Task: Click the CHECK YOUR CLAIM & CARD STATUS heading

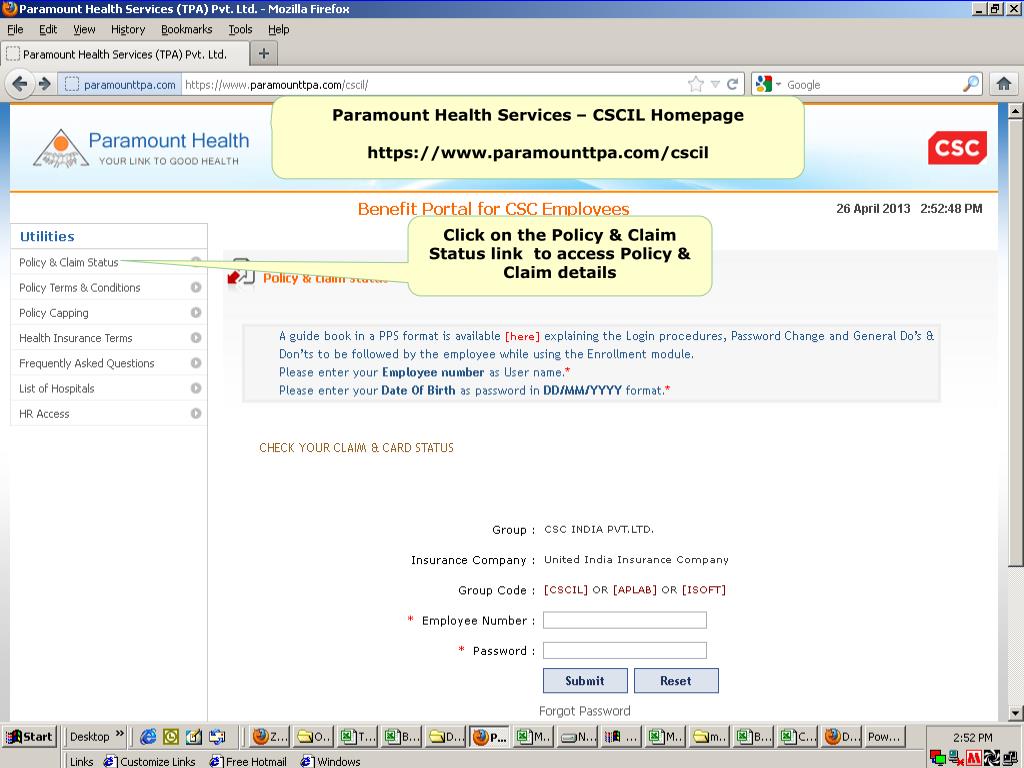Action: [x=356, y=447]
